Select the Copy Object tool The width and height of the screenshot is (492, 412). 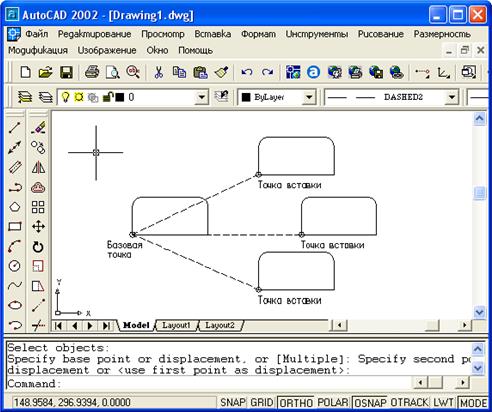click(x=38, y=147)
